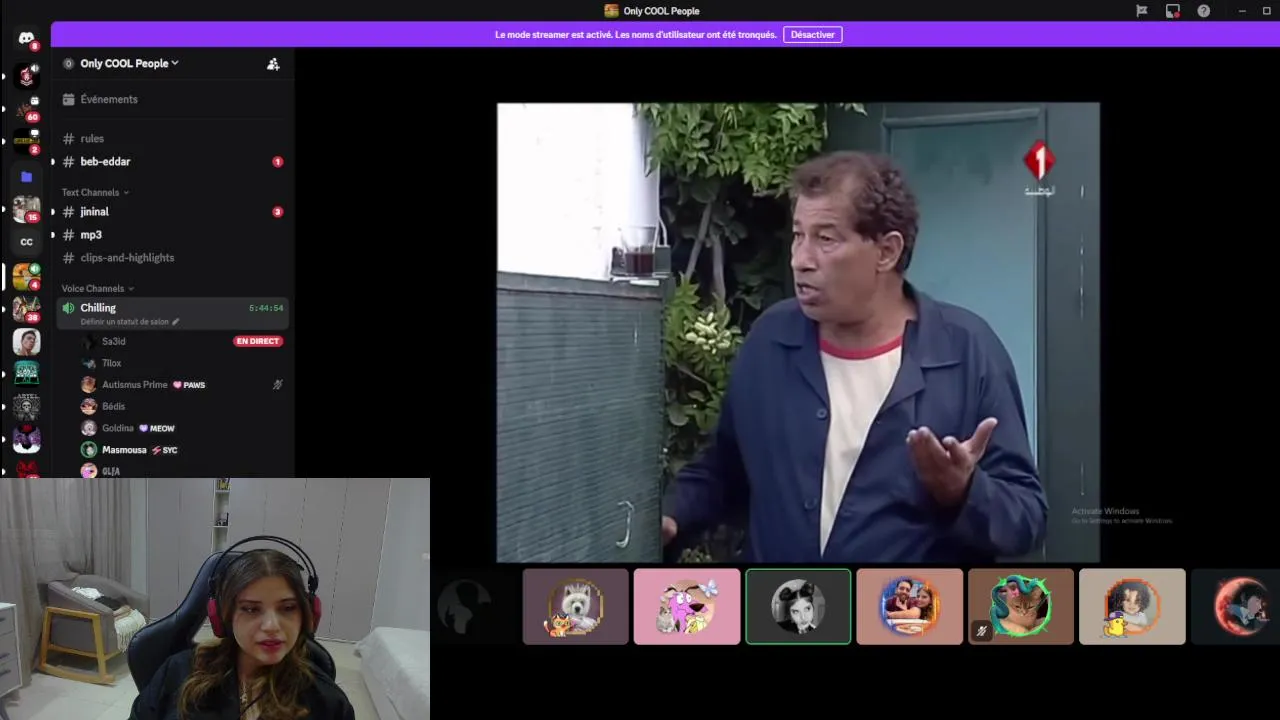
Task: Click Goldina's avatar in the voice list
Action: (x=89, y=428)
